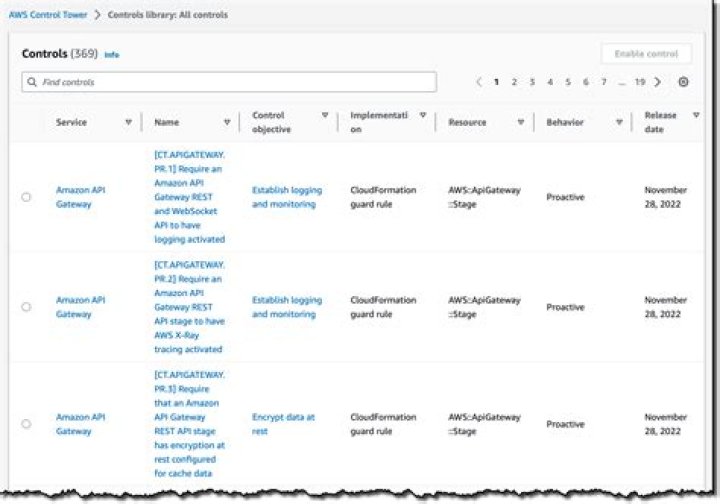Sort by Resource column arrow
720x504 pixels.
pyautogui.click(x=520, y=122)
